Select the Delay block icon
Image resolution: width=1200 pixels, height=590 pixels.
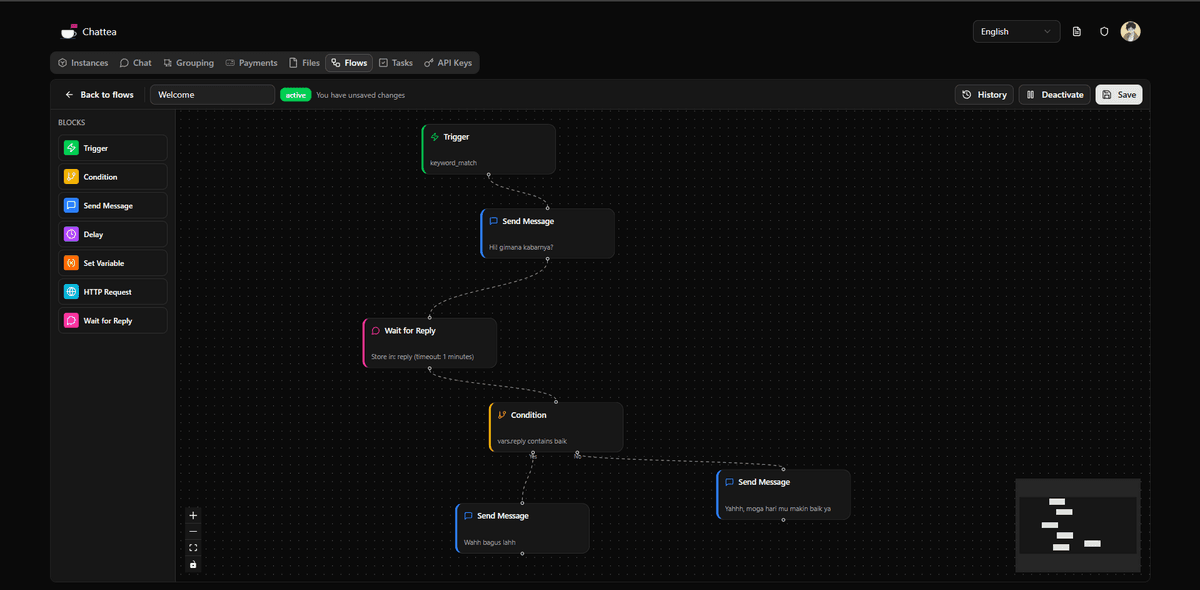(73, 234)
